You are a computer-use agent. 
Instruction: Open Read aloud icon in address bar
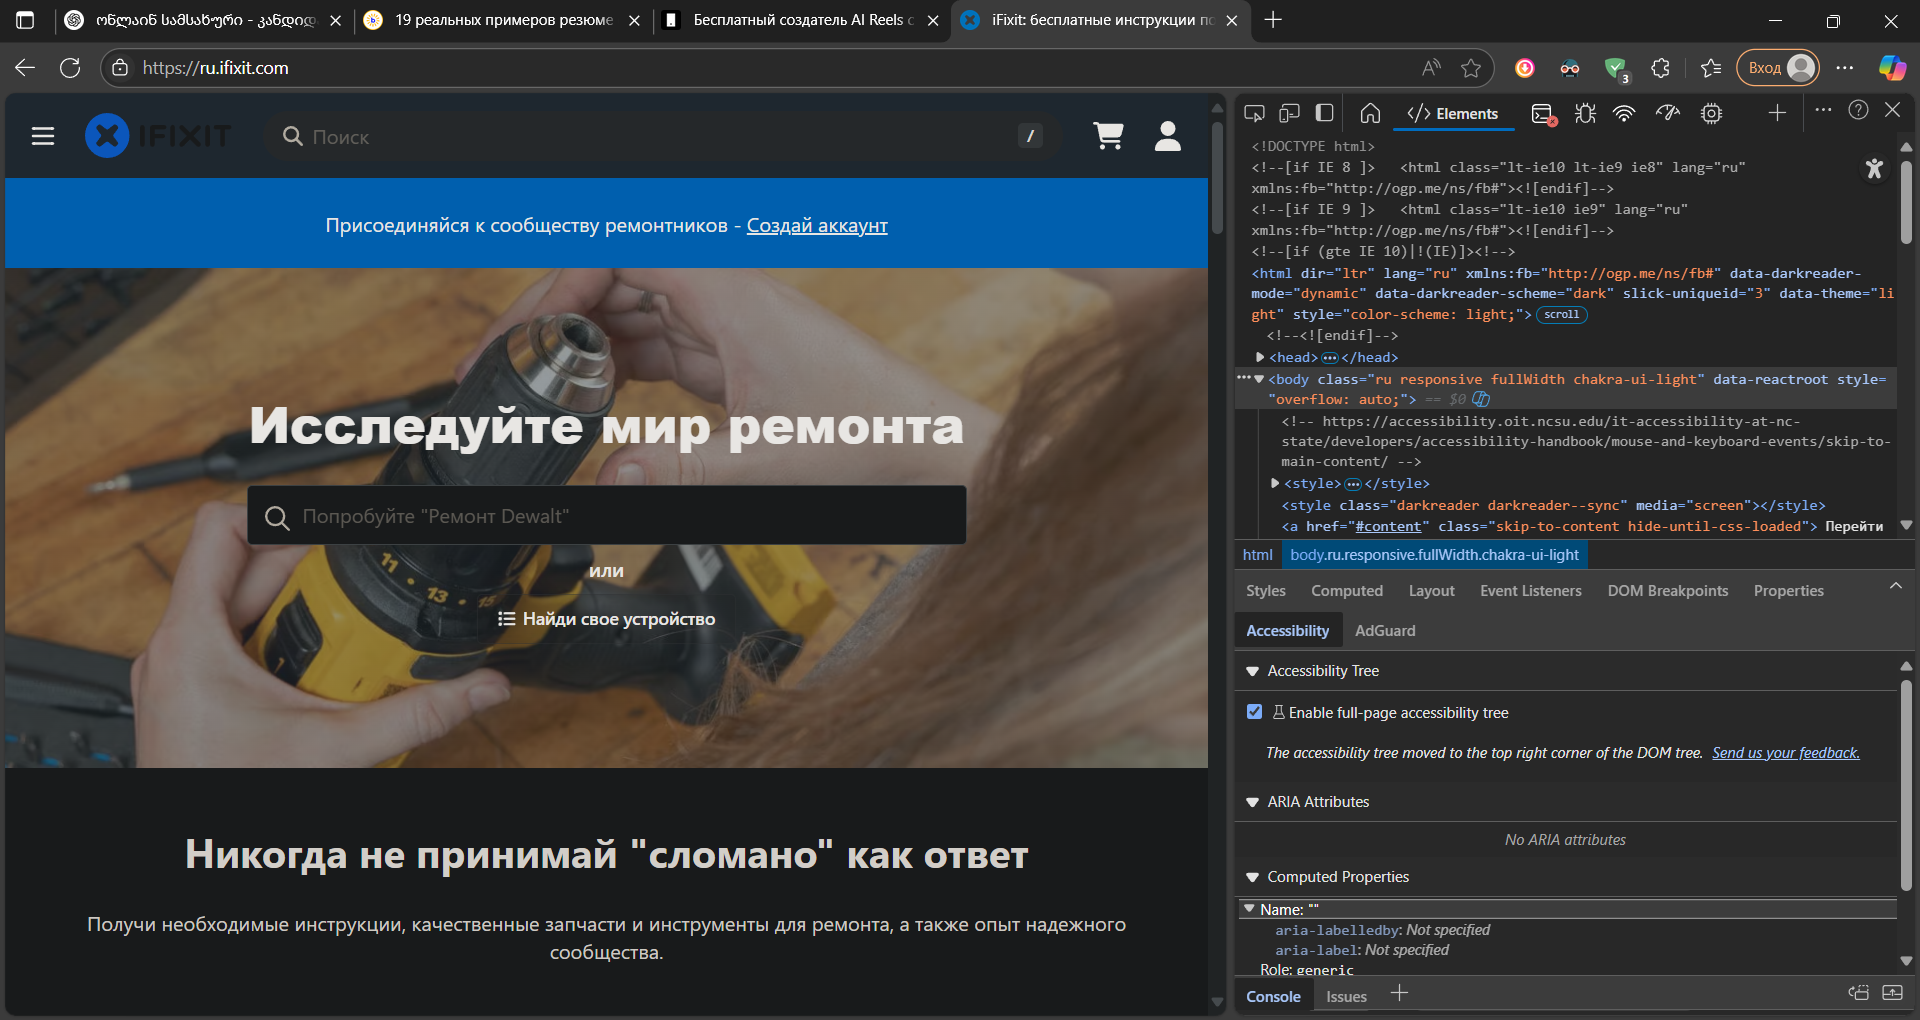pos(1431,68)
